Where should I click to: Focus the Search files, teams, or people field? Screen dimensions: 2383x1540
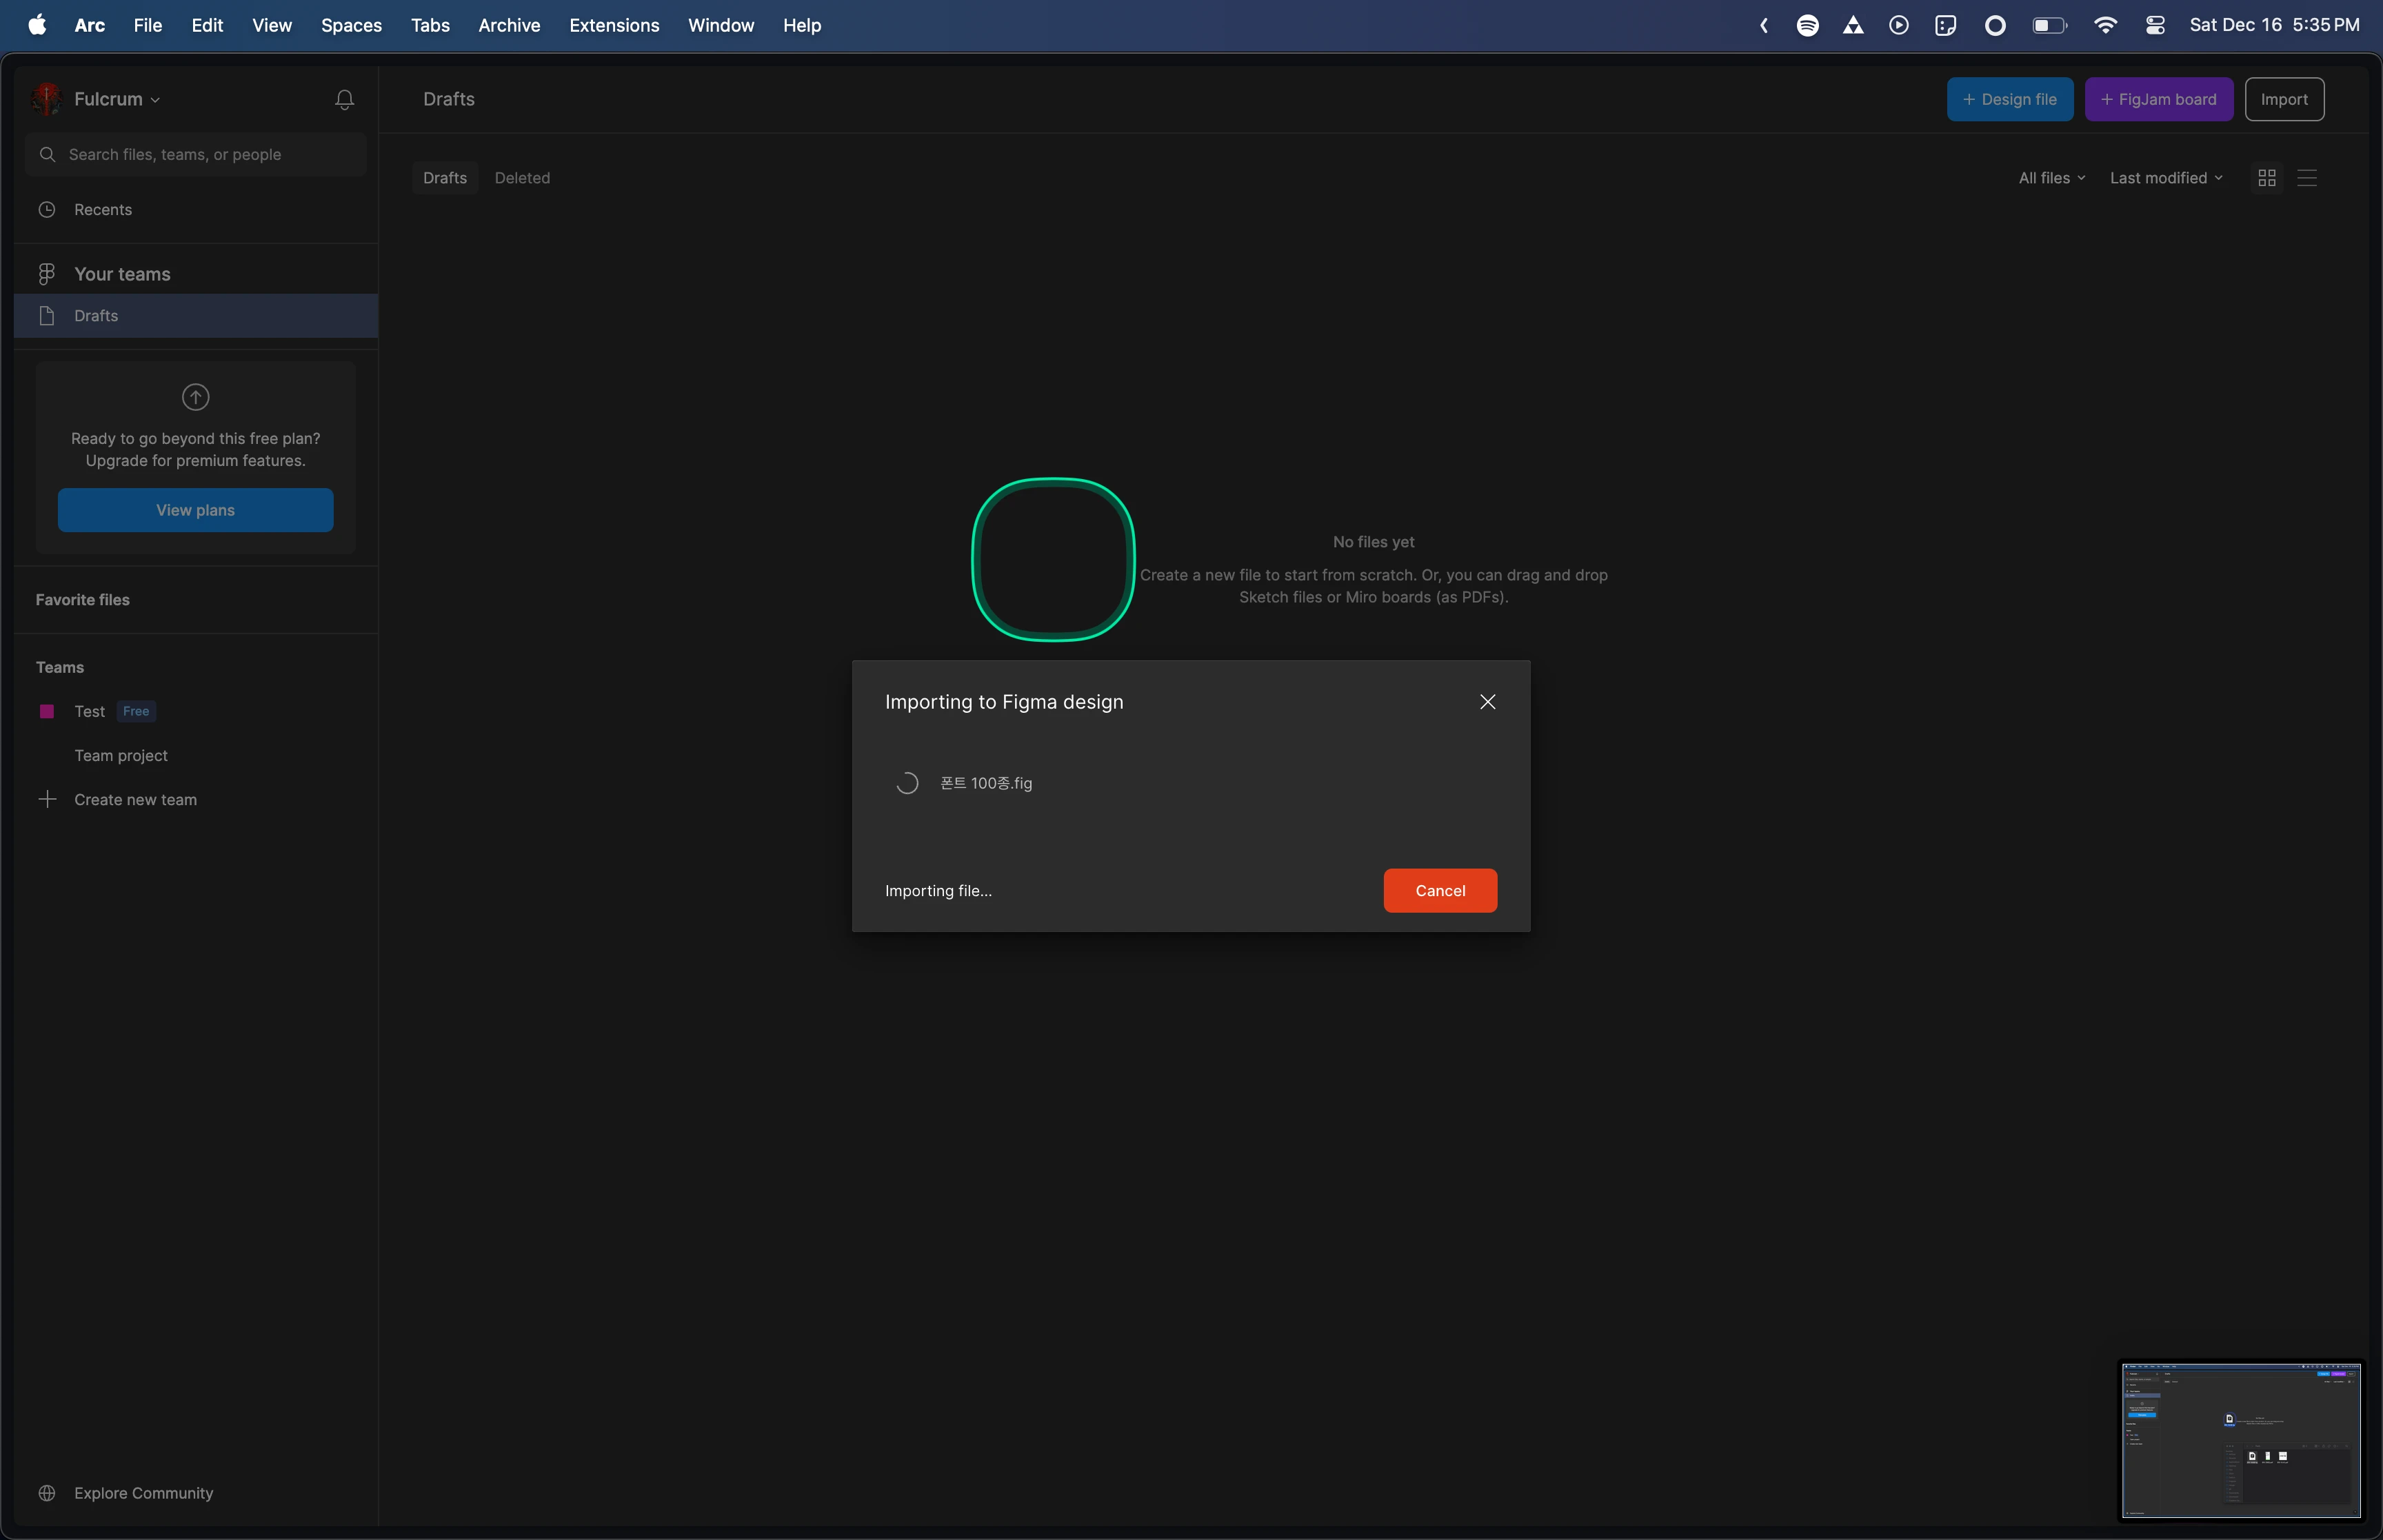[x=196, y=154]
